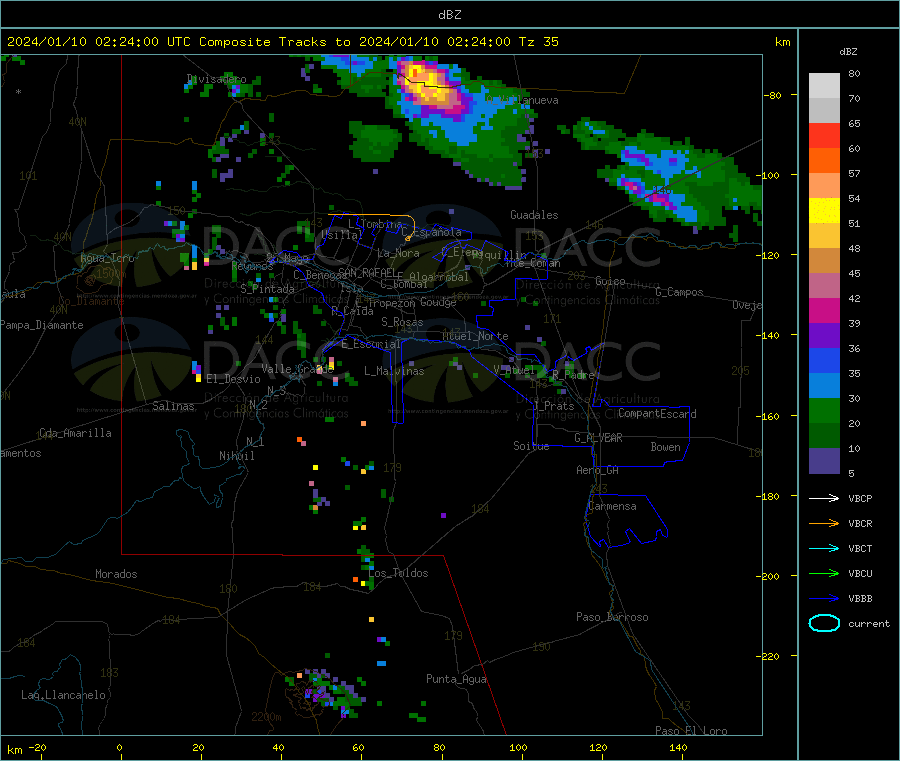This screenshot has height=761, width=900.
Task: Click the Aero_GA map label
Action: point(598,470)
